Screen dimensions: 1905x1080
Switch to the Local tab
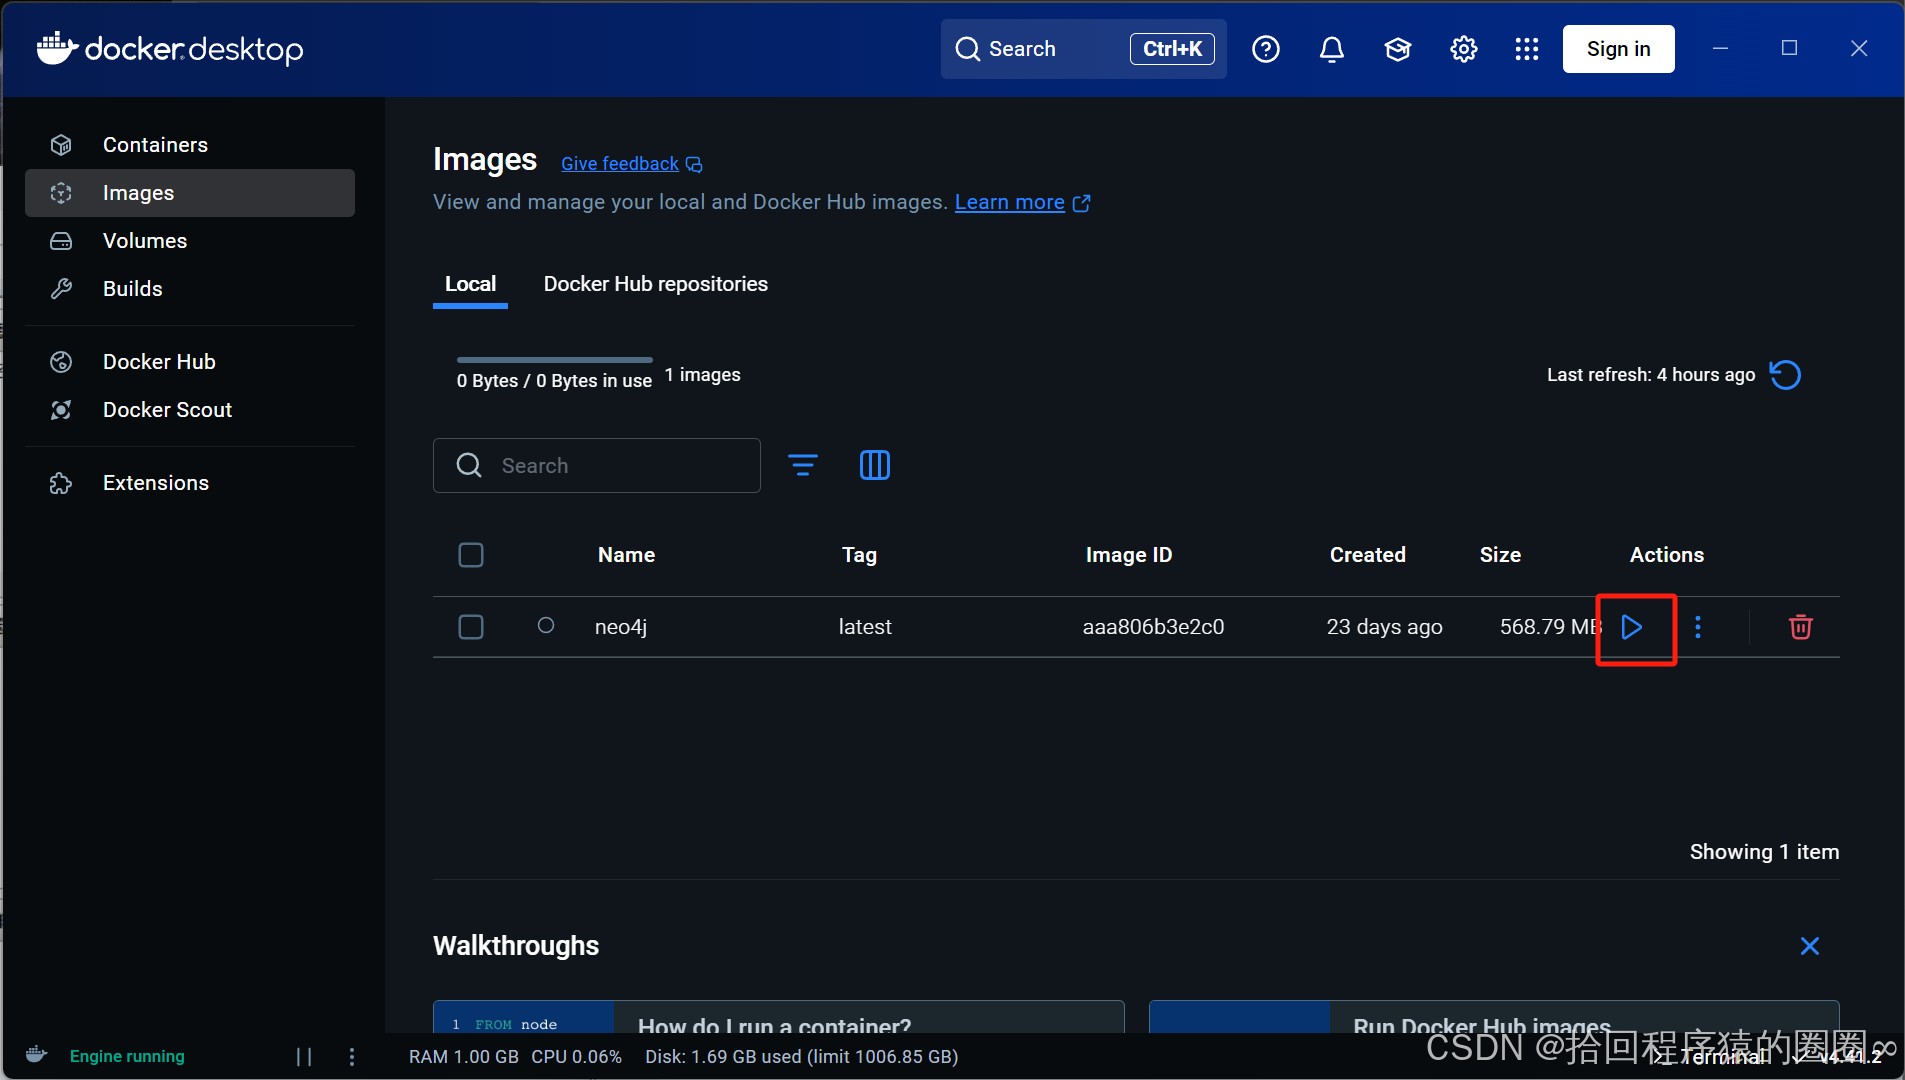[x=470, y=284]
